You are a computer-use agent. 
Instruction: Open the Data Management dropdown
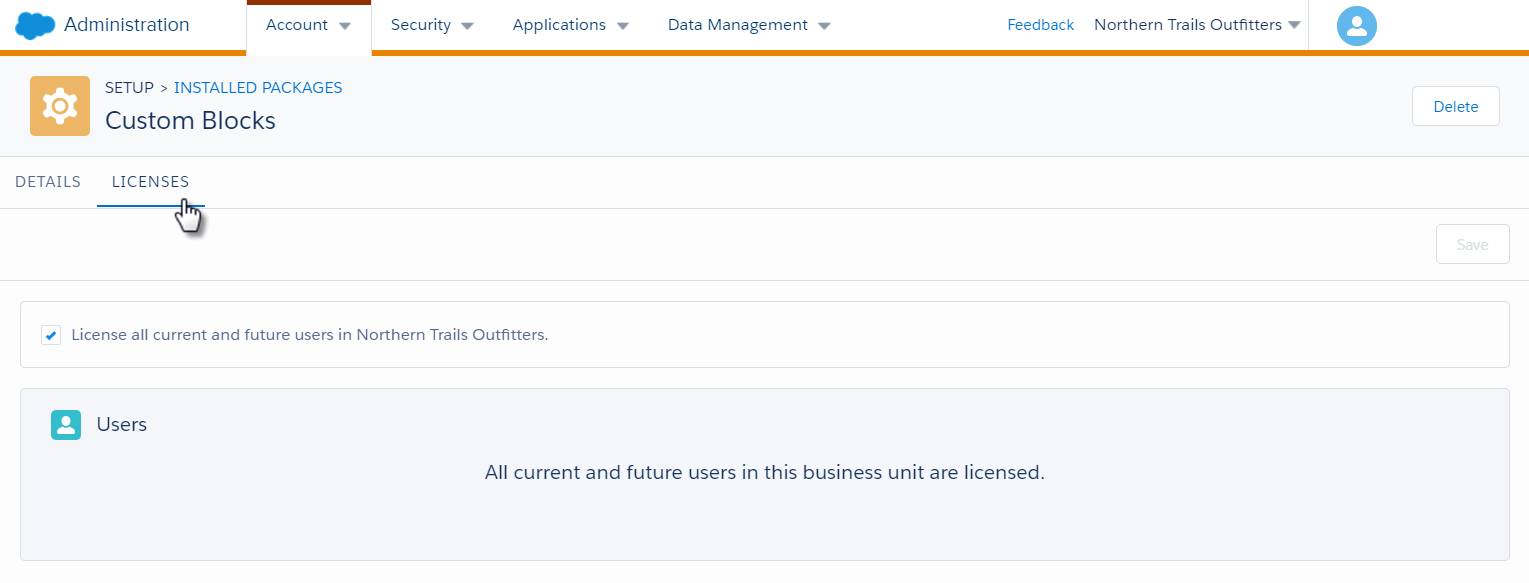click(x=749, y=25)
